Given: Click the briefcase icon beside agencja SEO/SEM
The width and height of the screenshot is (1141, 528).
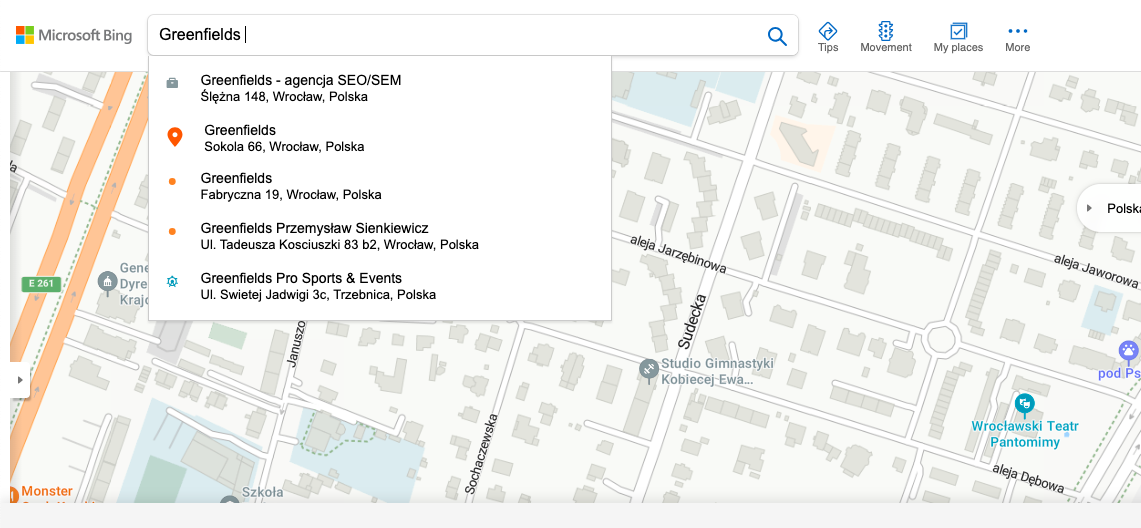Looking at the screenshot, I should (x=172, y=83).
